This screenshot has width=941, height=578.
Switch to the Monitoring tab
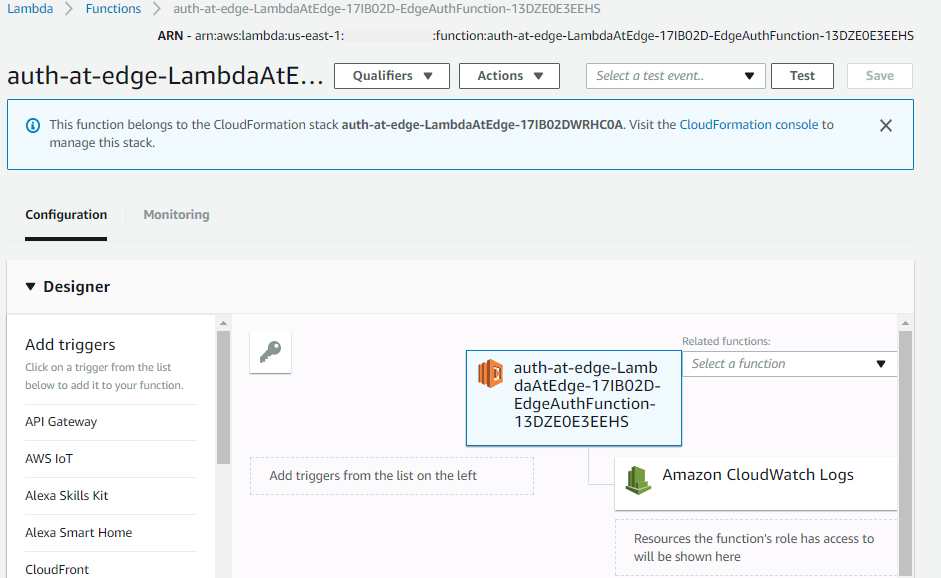[x=176, y=215]
